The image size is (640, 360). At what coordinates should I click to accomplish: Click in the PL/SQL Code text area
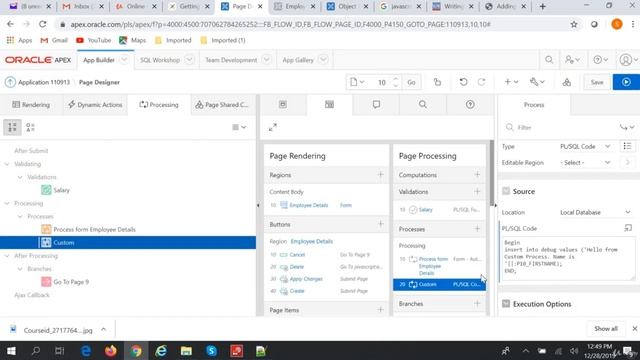click(x=568, y=259)
